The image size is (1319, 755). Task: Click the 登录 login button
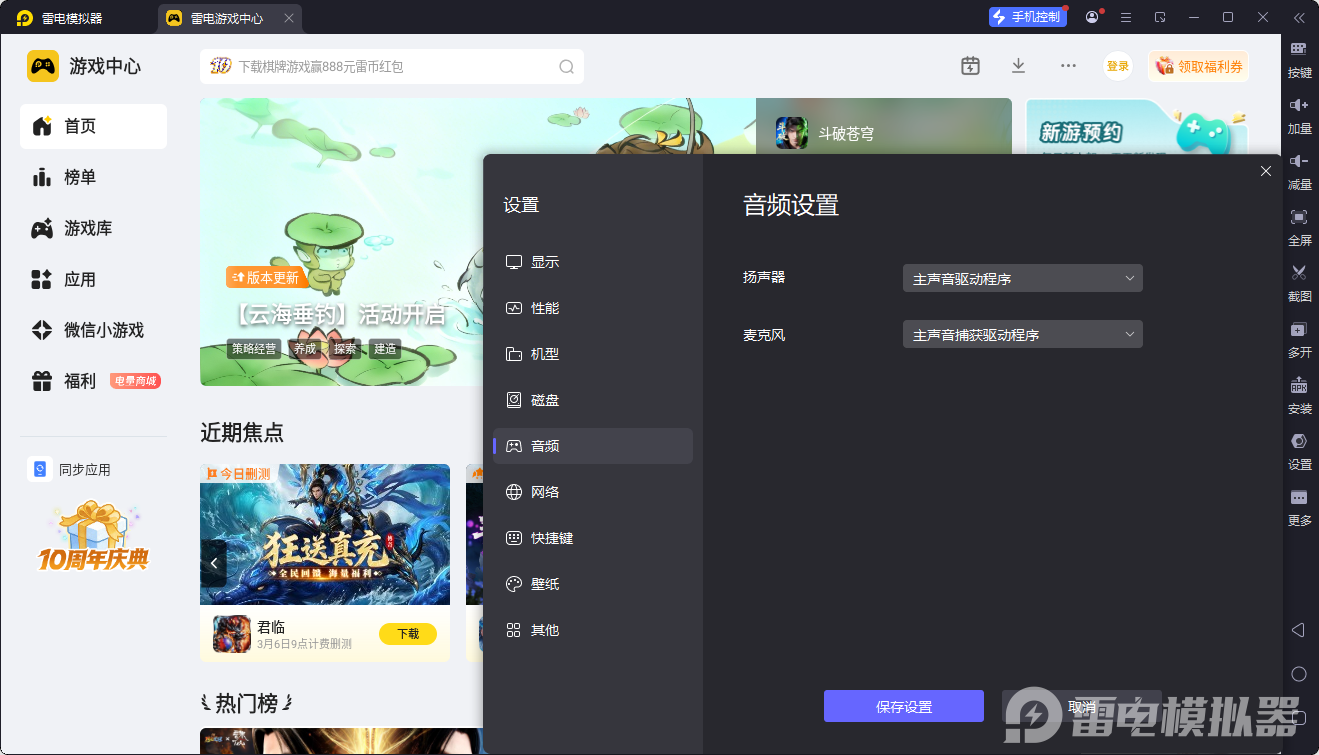coord(1118,66)
